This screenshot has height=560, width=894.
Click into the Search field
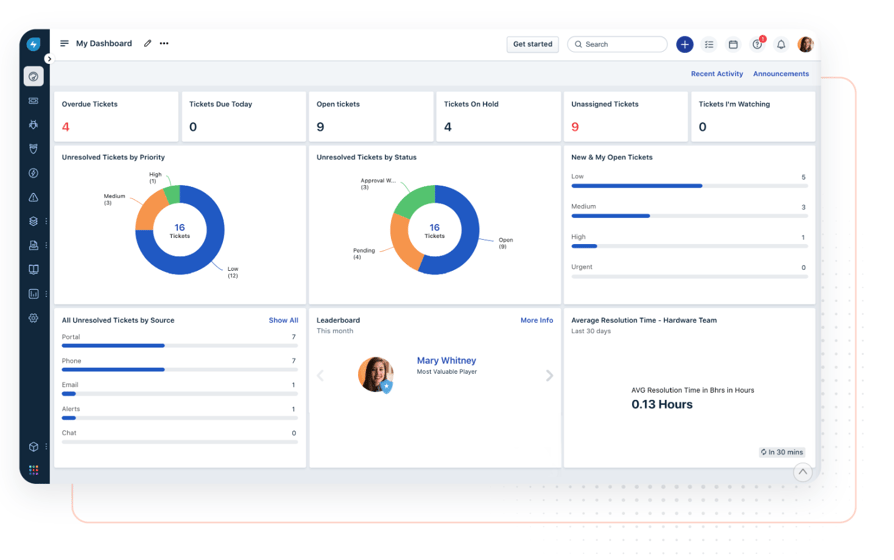(x=622, y=44)
